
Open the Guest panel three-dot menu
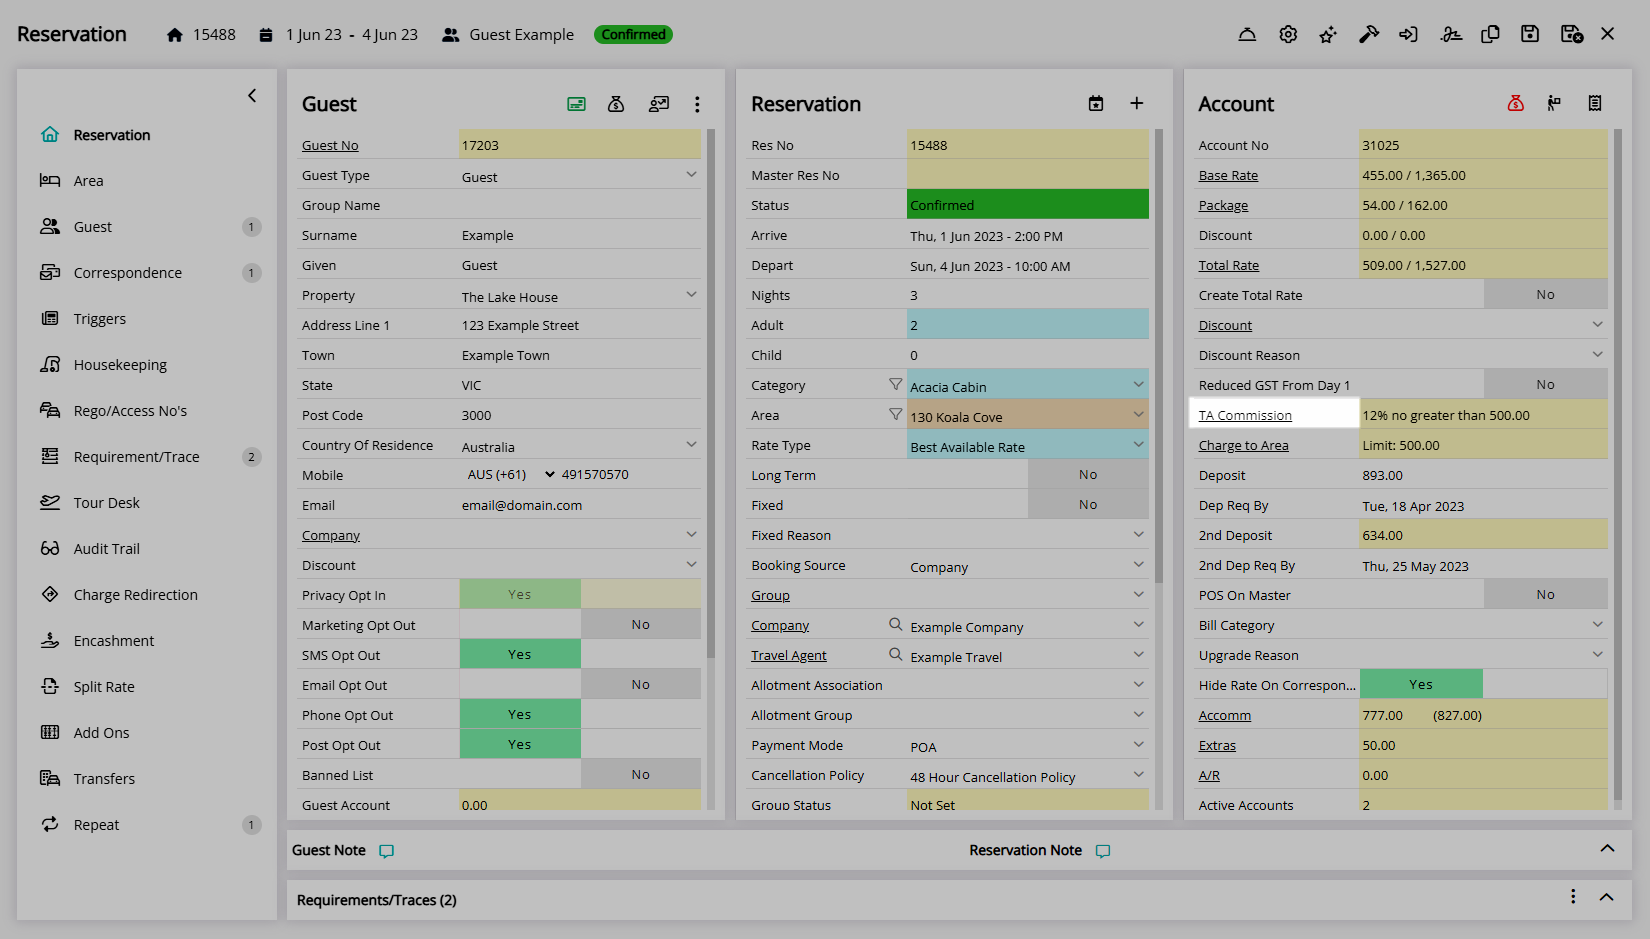pyautogui.click(x=697, y=105)
